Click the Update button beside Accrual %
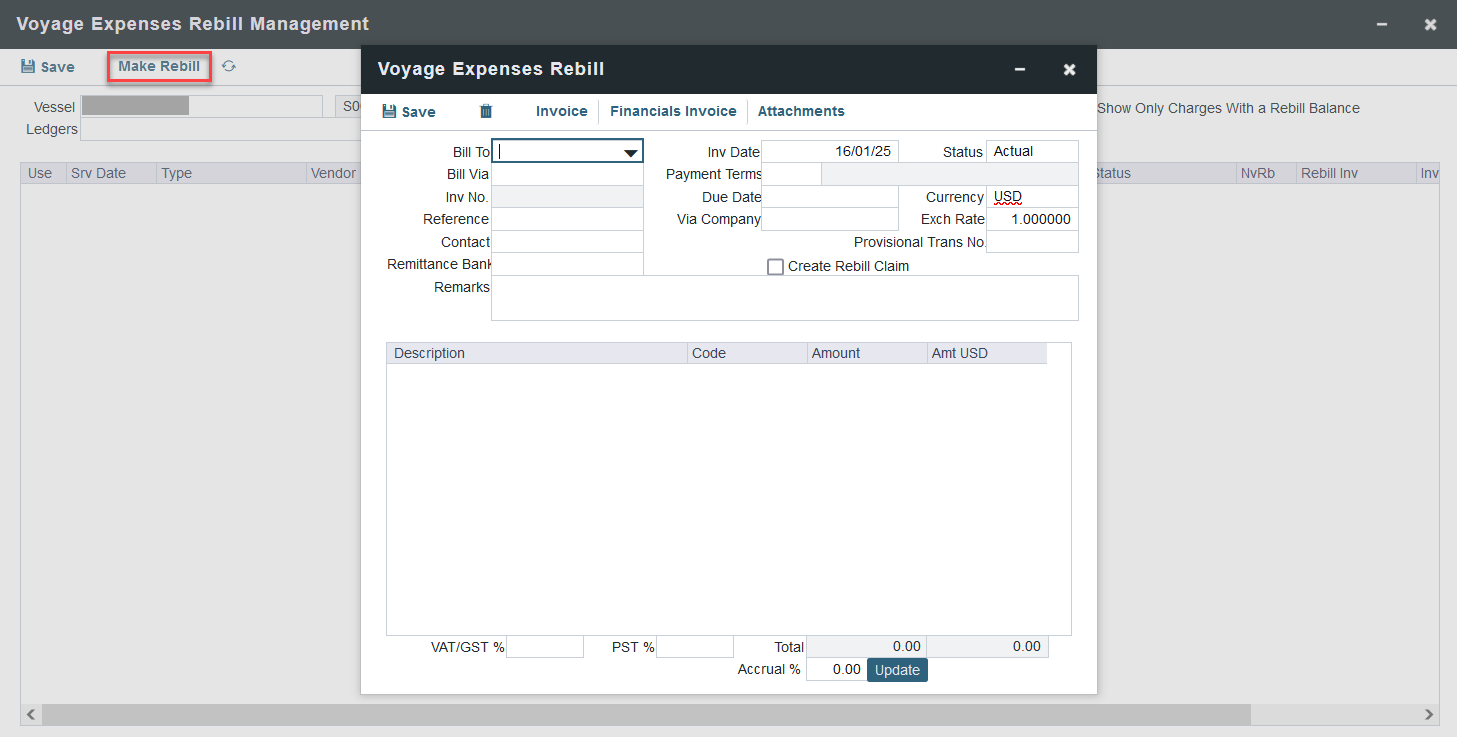1457x737 pixels. 896,670
